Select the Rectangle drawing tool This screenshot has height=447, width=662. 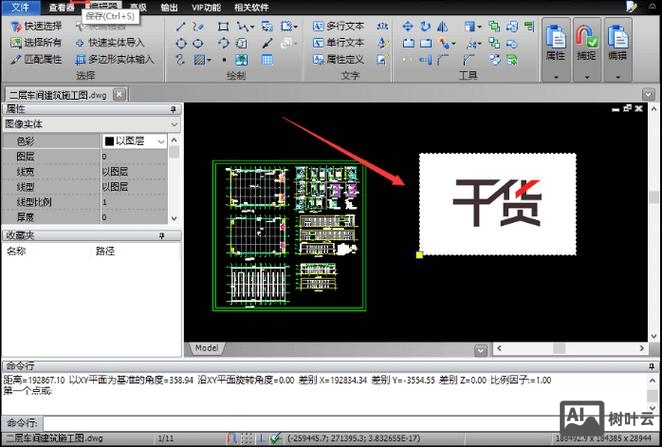[223, 27]
